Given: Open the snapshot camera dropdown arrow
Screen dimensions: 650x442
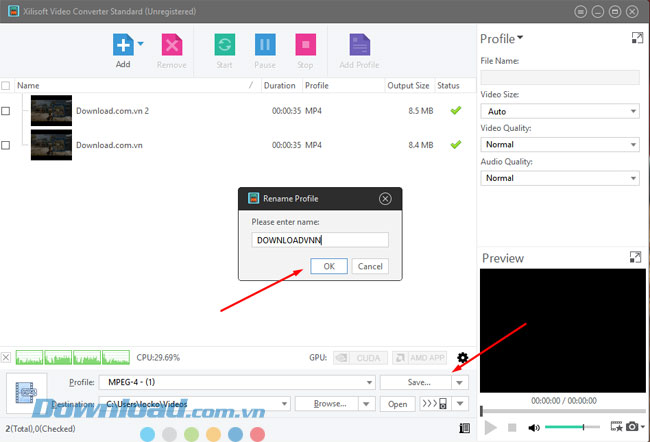Looking at the screenshot, I should pos(643,426).
